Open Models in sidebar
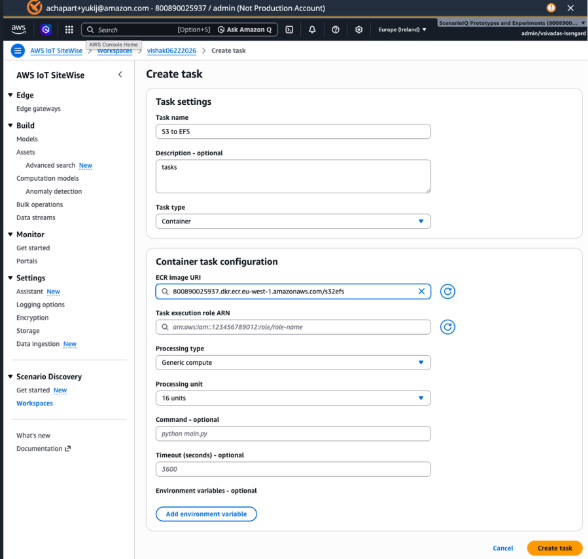Screen dimensions: 588x559 pyautogui.click(x=27, y=139)
